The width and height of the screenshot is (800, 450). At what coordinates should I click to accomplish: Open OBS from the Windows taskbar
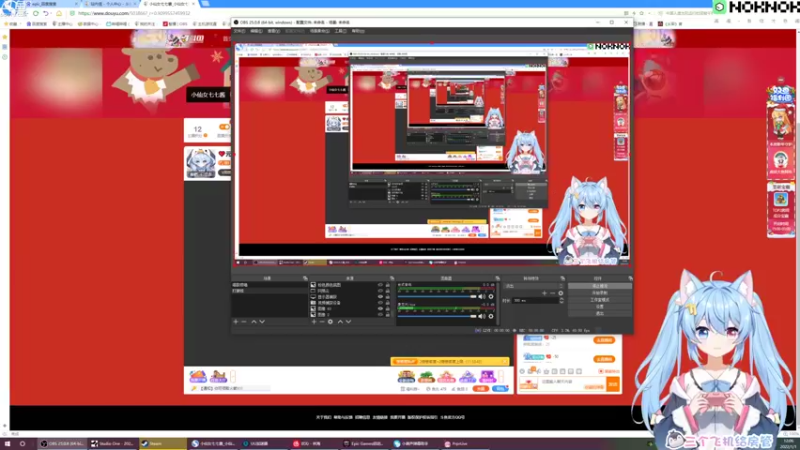62,443
